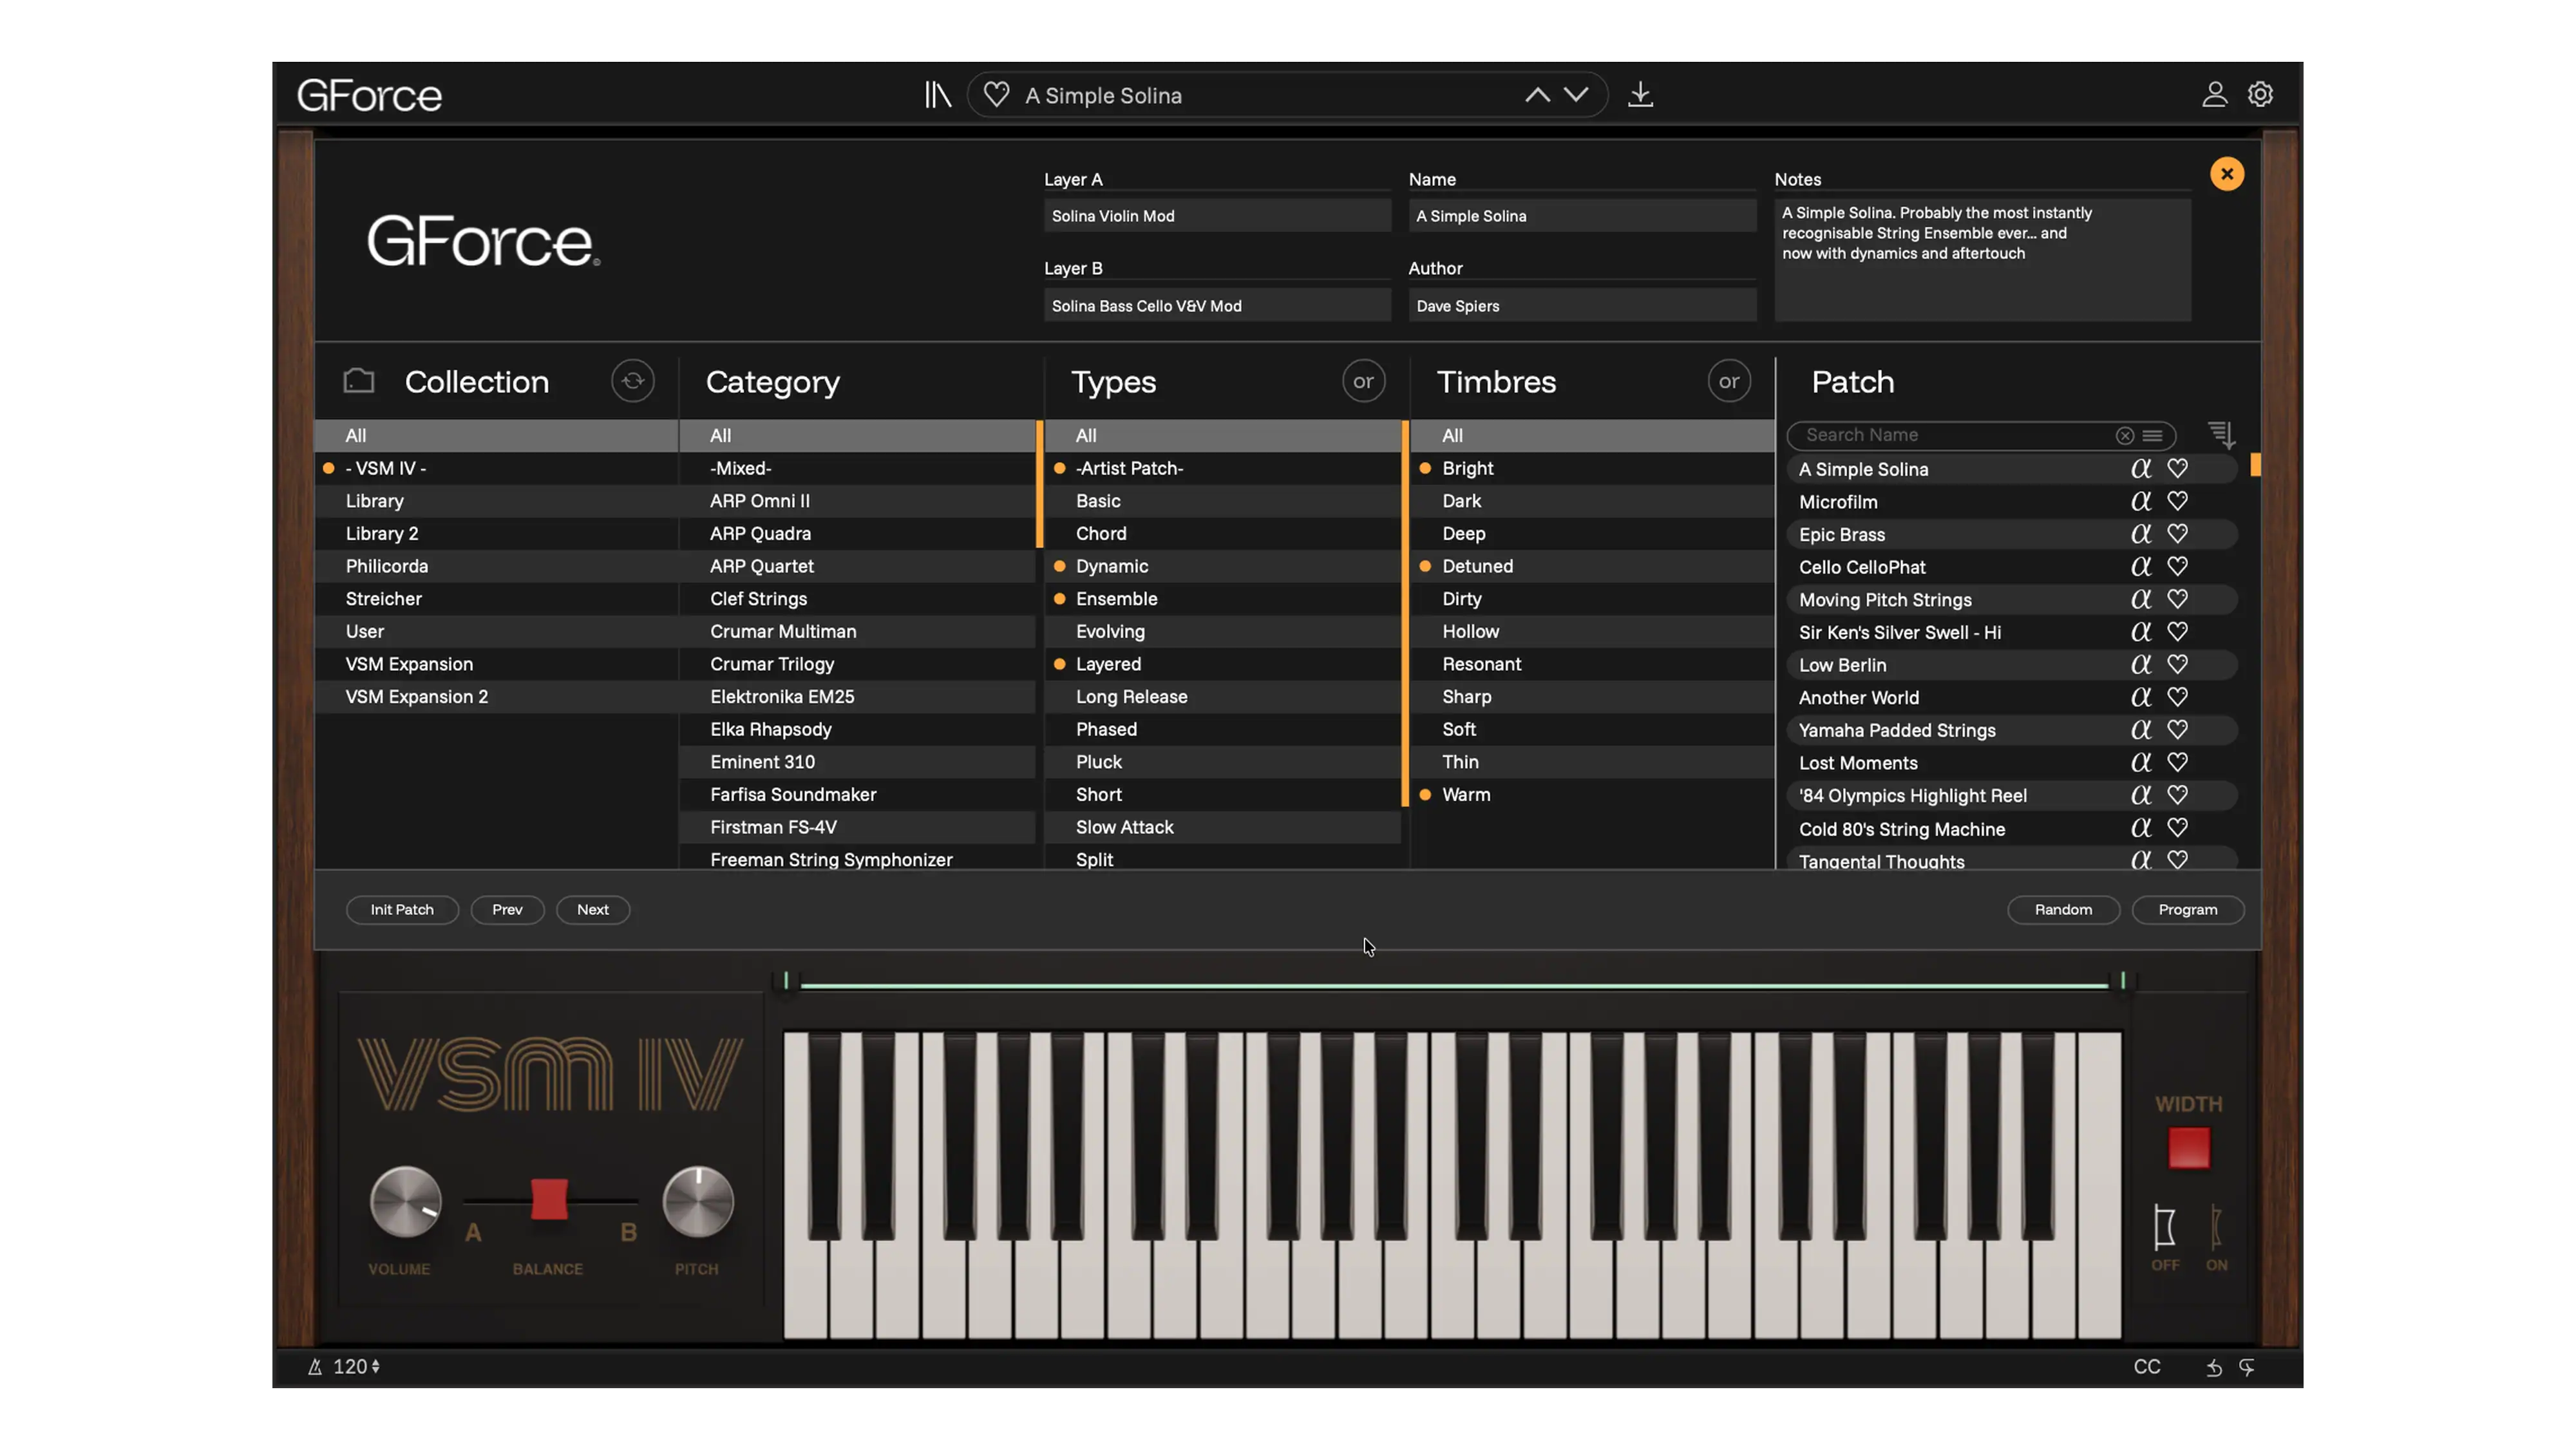Click the redo icon in status bar
The height and width of the screenshot is (1450, 2576).
pyautogui.click(x=2246, y=1368)
